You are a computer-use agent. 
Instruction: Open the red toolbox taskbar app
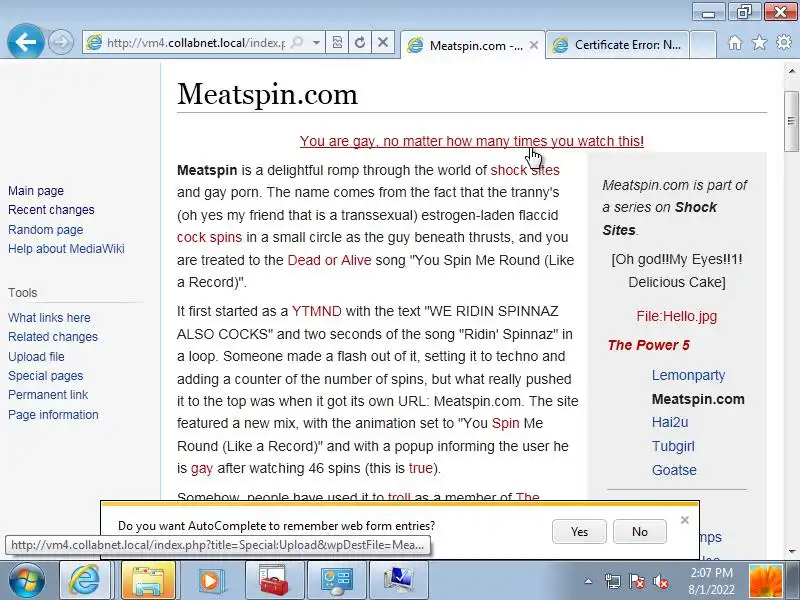pos(274,580)
